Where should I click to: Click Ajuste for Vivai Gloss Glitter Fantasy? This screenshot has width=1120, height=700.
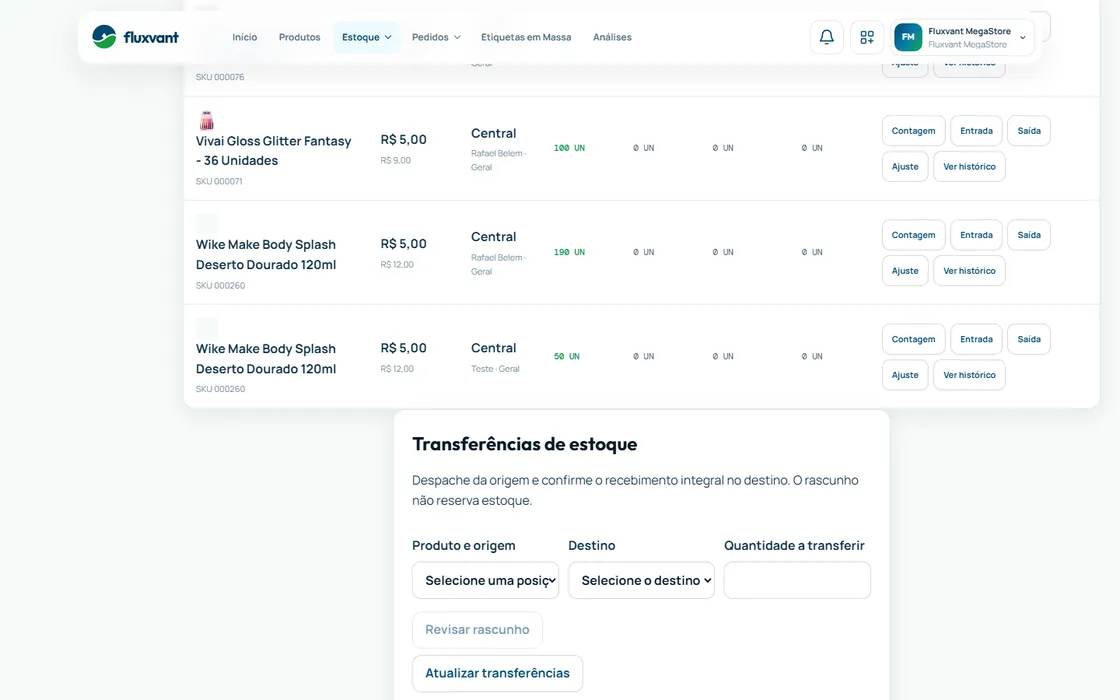pos(905,166)
